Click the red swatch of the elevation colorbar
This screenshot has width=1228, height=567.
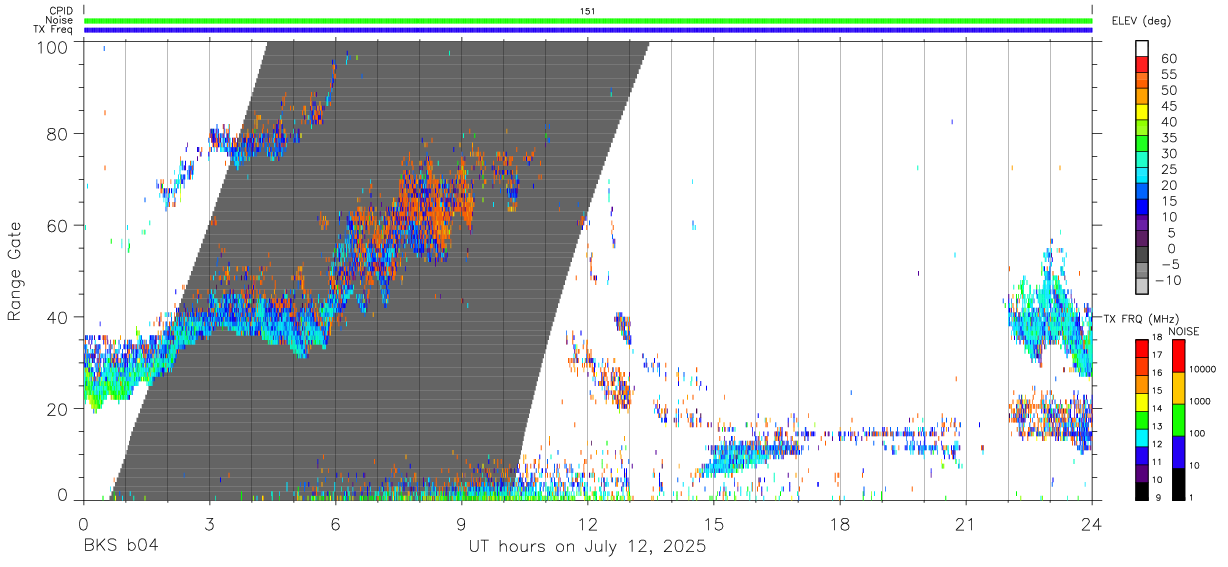(1142, 64)
